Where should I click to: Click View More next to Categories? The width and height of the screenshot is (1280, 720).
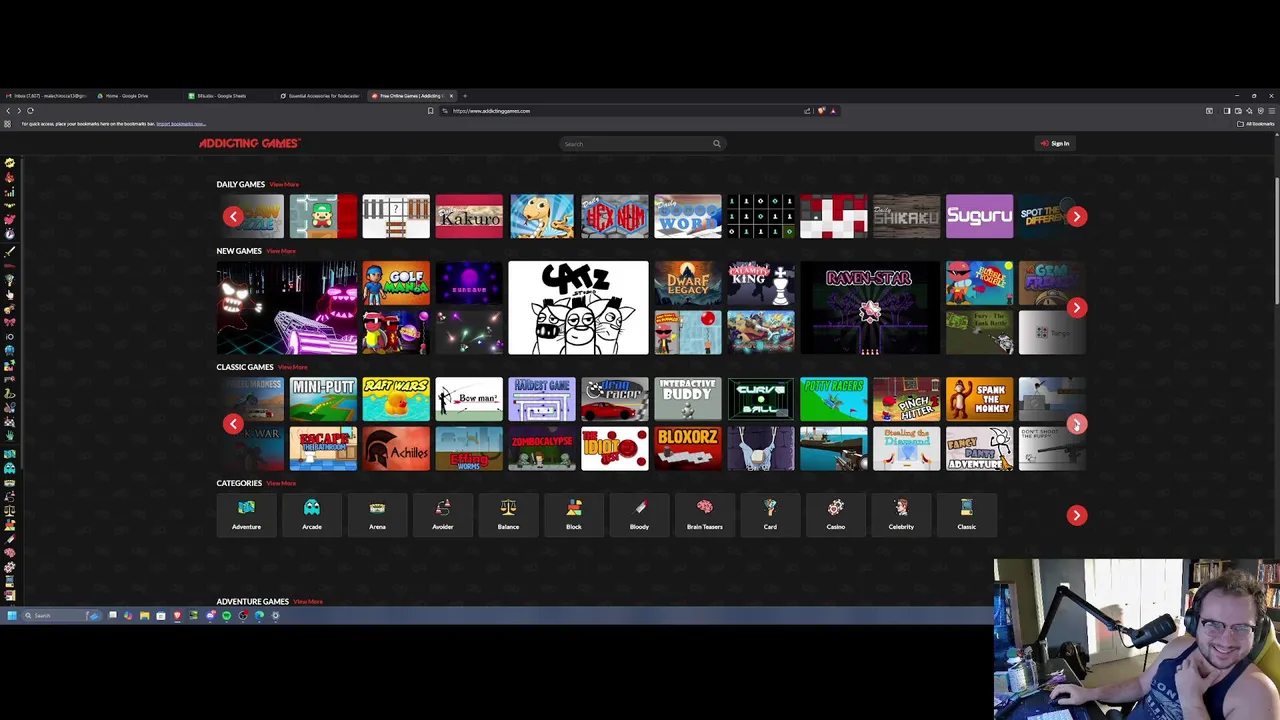point(281,483)
